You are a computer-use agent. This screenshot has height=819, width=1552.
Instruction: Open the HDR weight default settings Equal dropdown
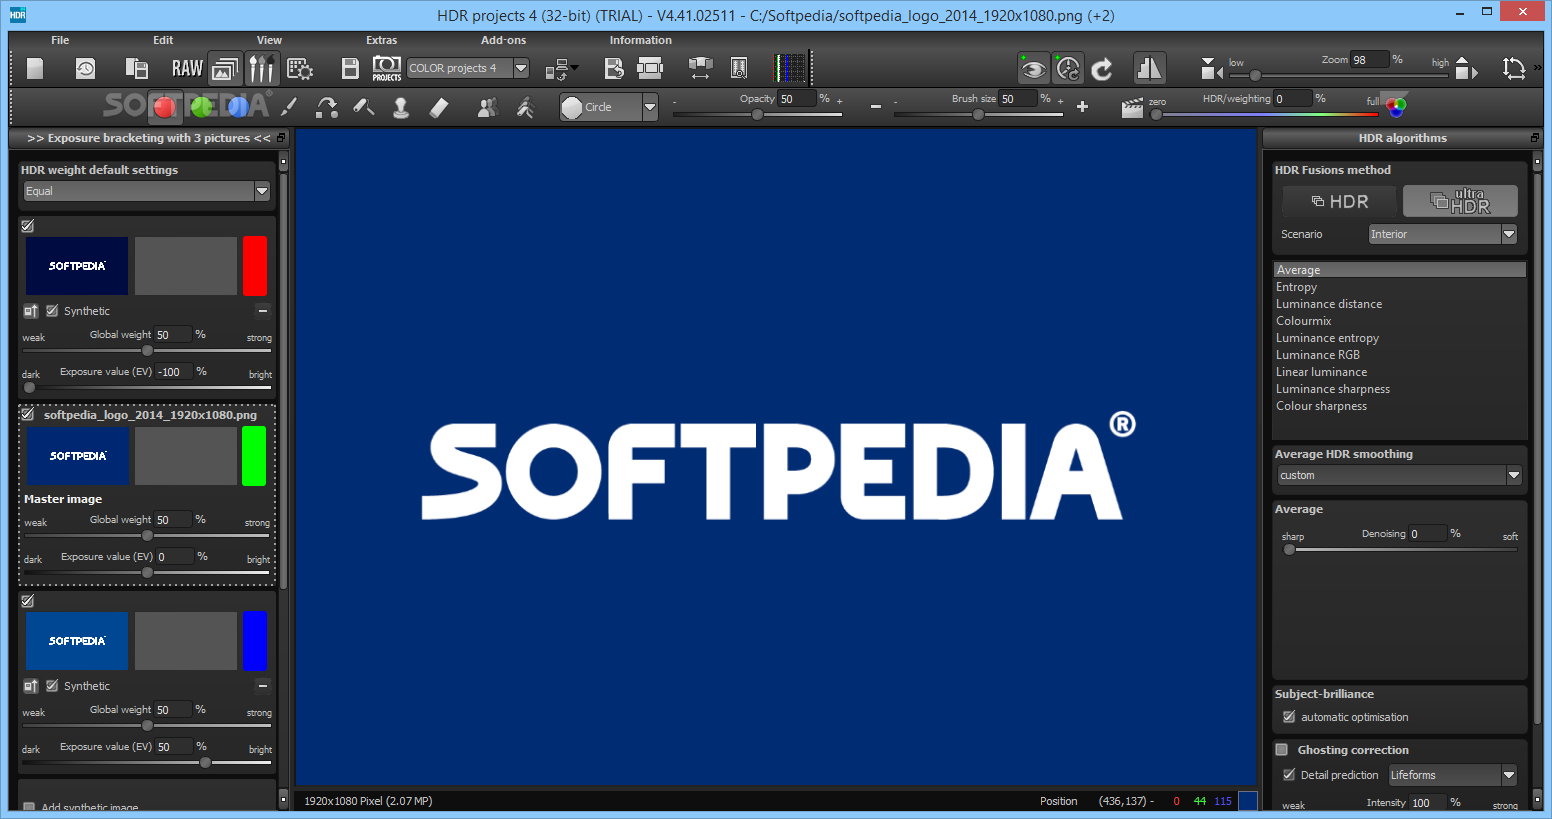[146, 191]
